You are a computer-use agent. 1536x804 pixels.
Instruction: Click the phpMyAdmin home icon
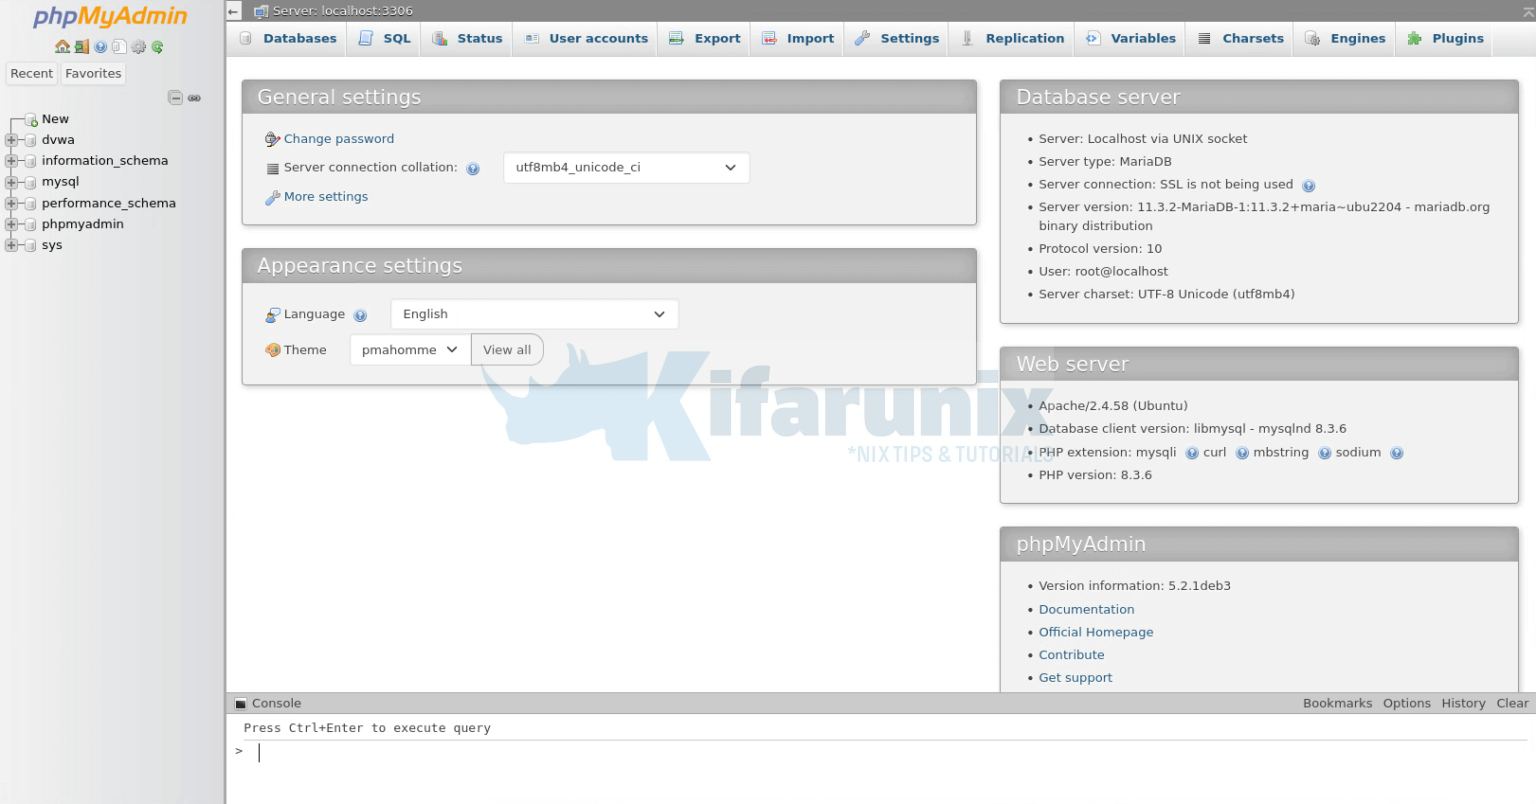pyautogui.click(x=62, y=46)
